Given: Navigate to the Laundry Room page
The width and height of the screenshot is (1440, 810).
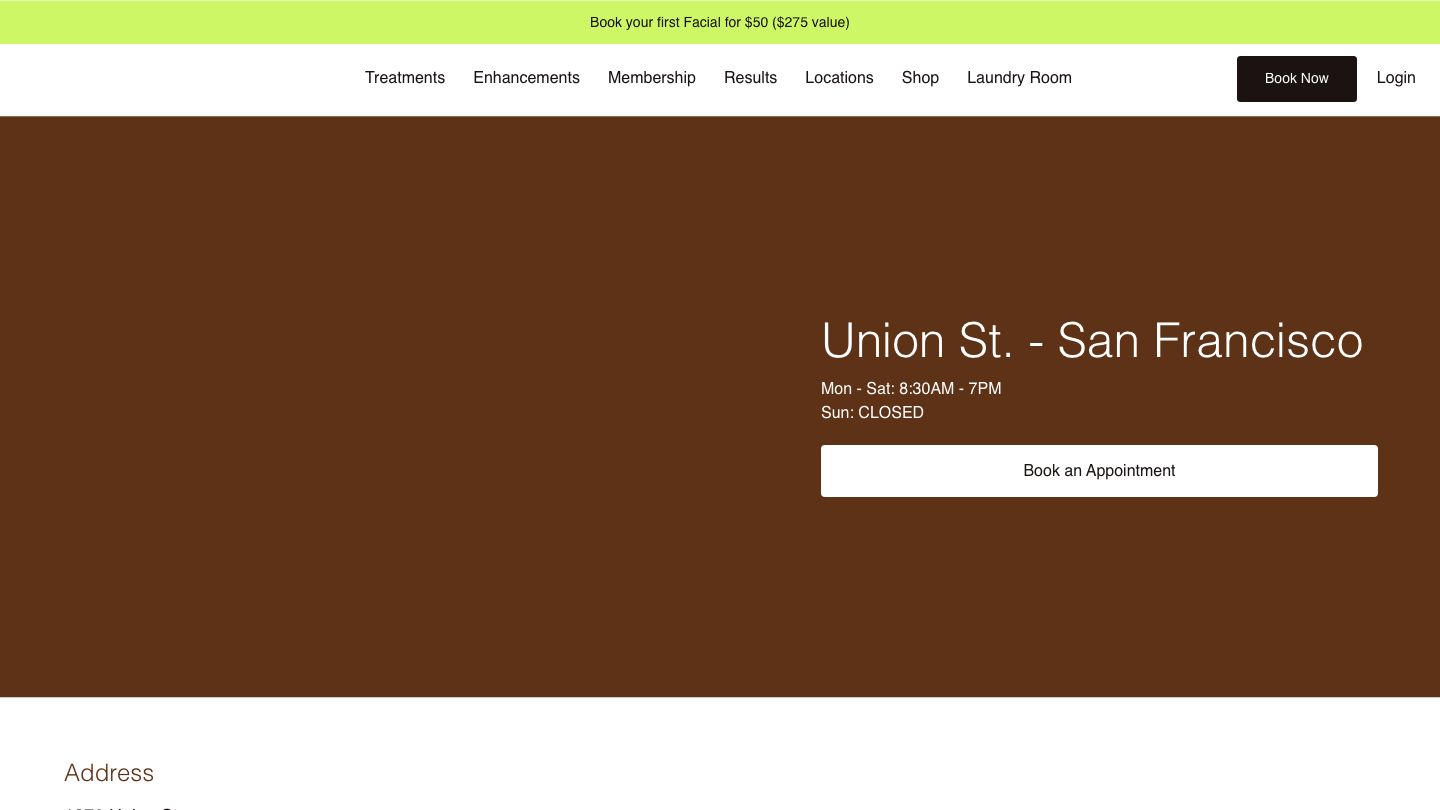Looking at the screenshot, I should coord(1019,78).
